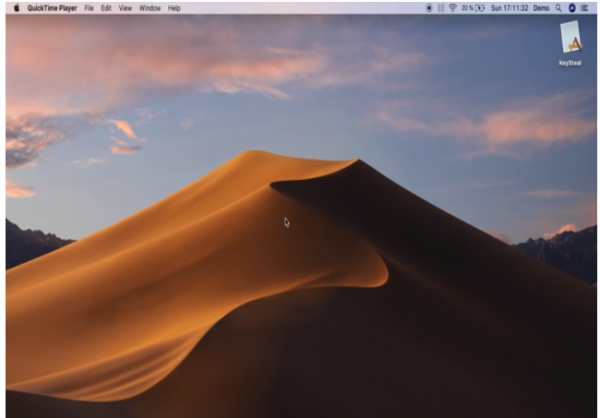
Task: Open the Notification Center
Action: pos(584,8)
